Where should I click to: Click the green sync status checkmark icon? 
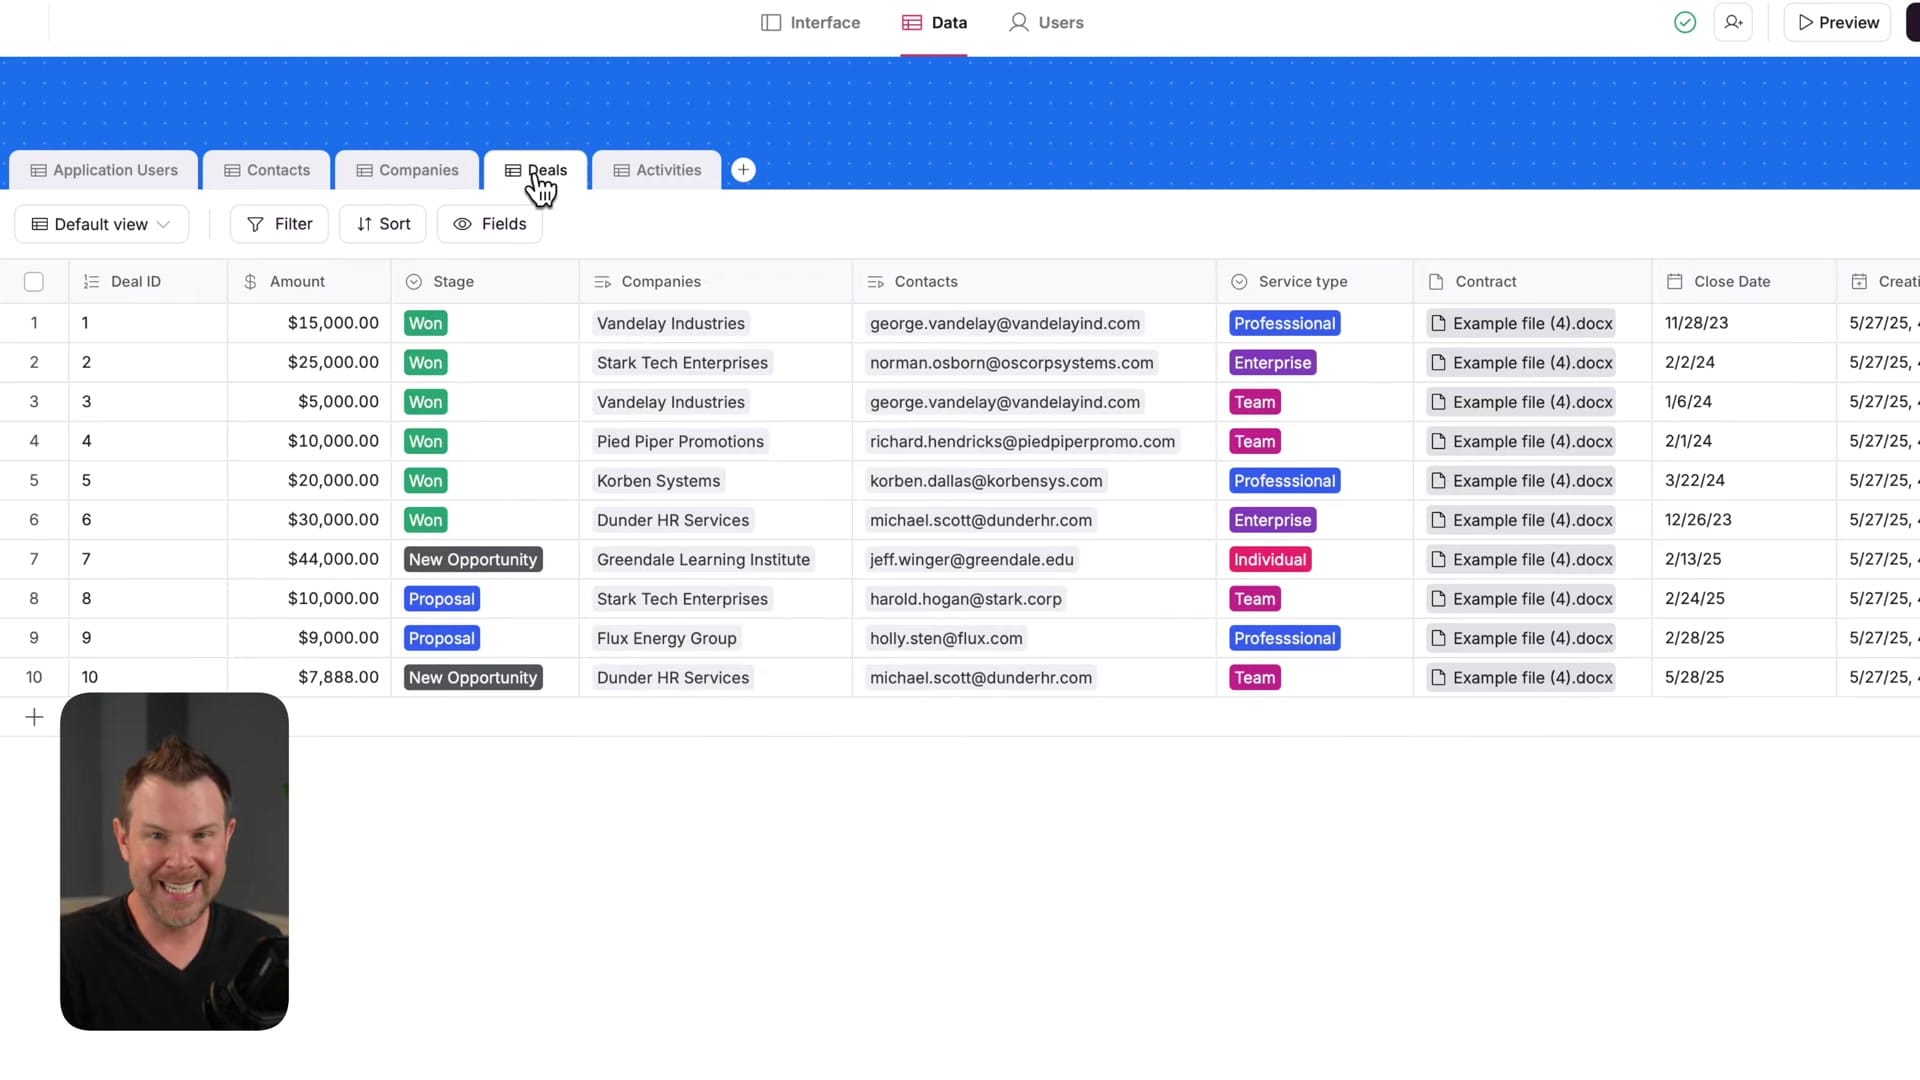coord(1685,22)
